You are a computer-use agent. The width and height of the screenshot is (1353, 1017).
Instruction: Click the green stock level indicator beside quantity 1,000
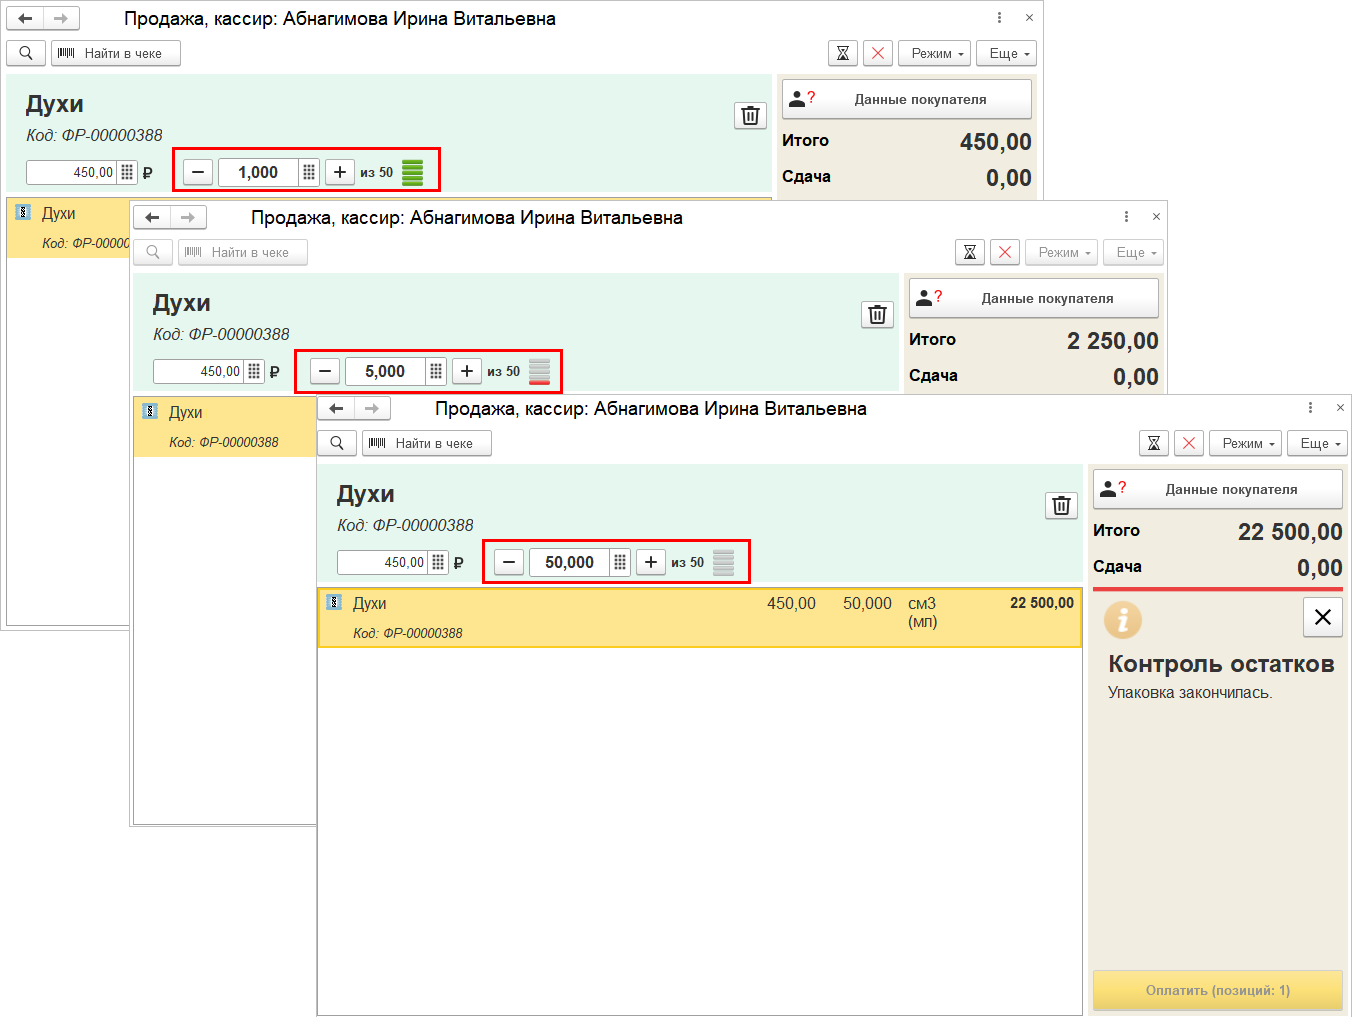pos(413,172)
